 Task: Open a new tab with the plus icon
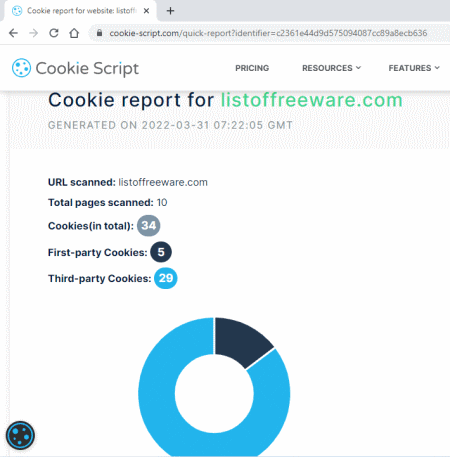point(170,11)
